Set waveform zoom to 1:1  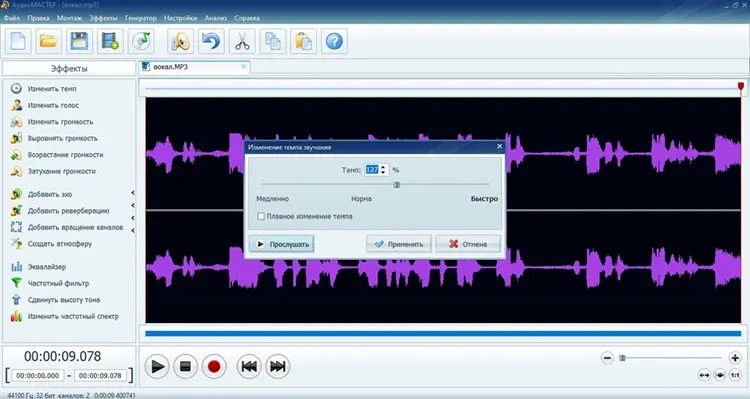735,375
